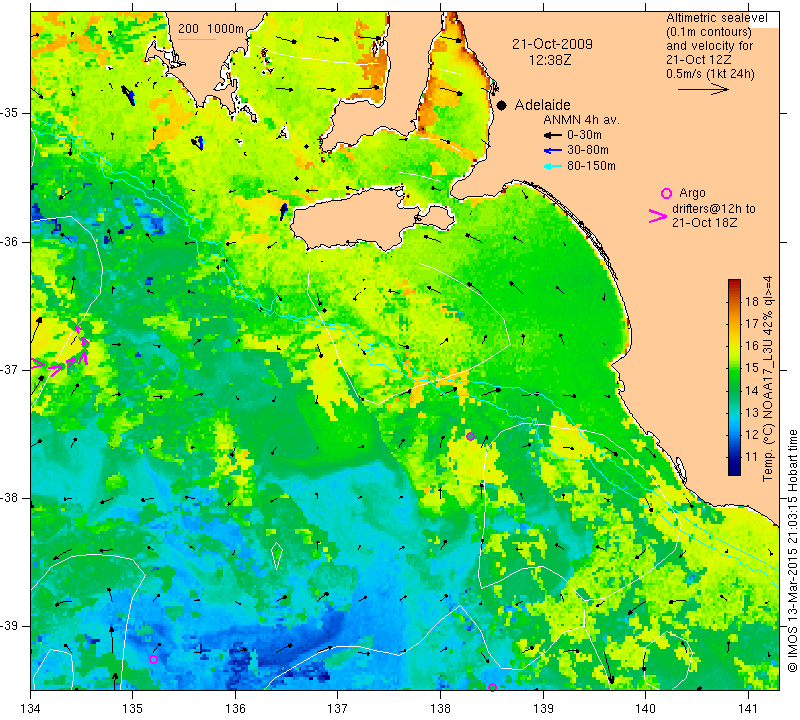Image resolution: width=800 pixels, height=720 pixels.
Task: Click the Argo float legend circle
Action: tap(666, 193)
